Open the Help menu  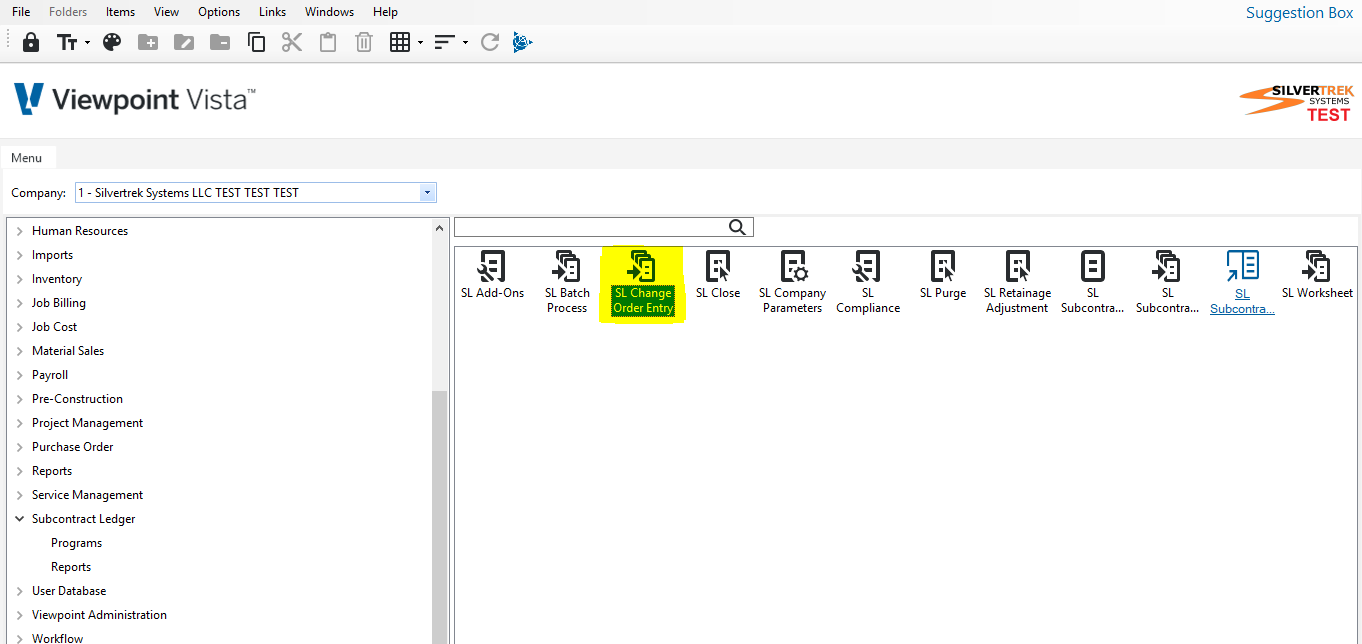385,12
